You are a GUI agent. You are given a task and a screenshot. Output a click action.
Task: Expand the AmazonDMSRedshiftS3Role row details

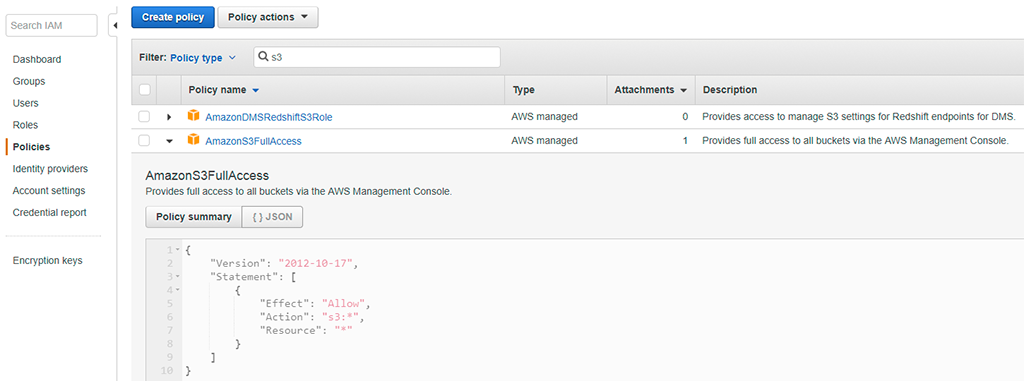169,117
